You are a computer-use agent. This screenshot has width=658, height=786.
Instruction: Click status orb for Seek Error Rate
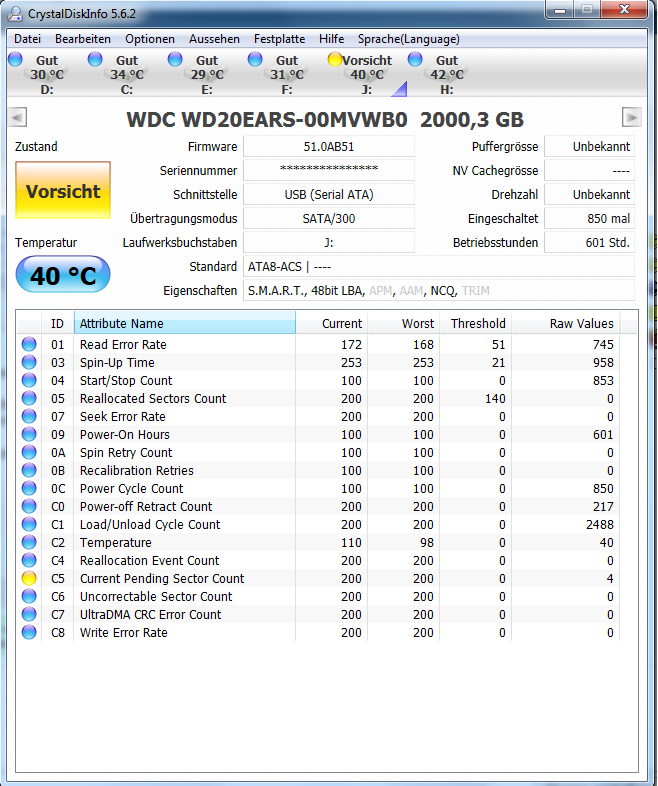pyautogui.click(x=29, y=416)
